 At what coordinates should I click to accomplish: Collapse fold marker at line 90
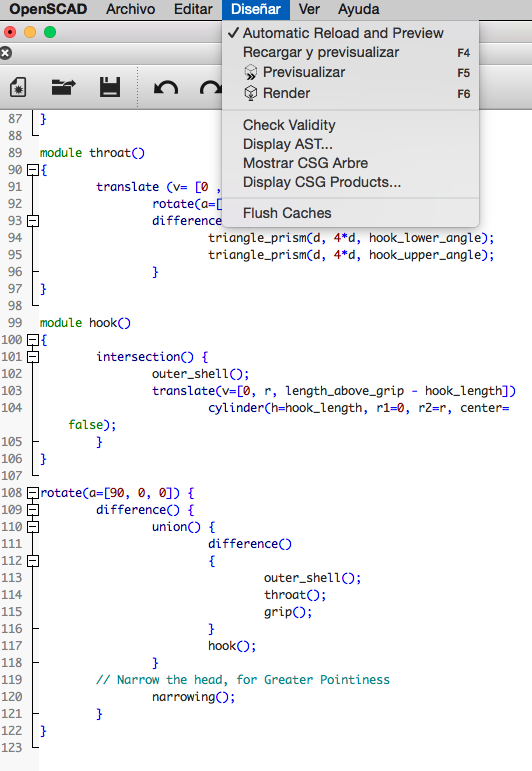[33, 170]
